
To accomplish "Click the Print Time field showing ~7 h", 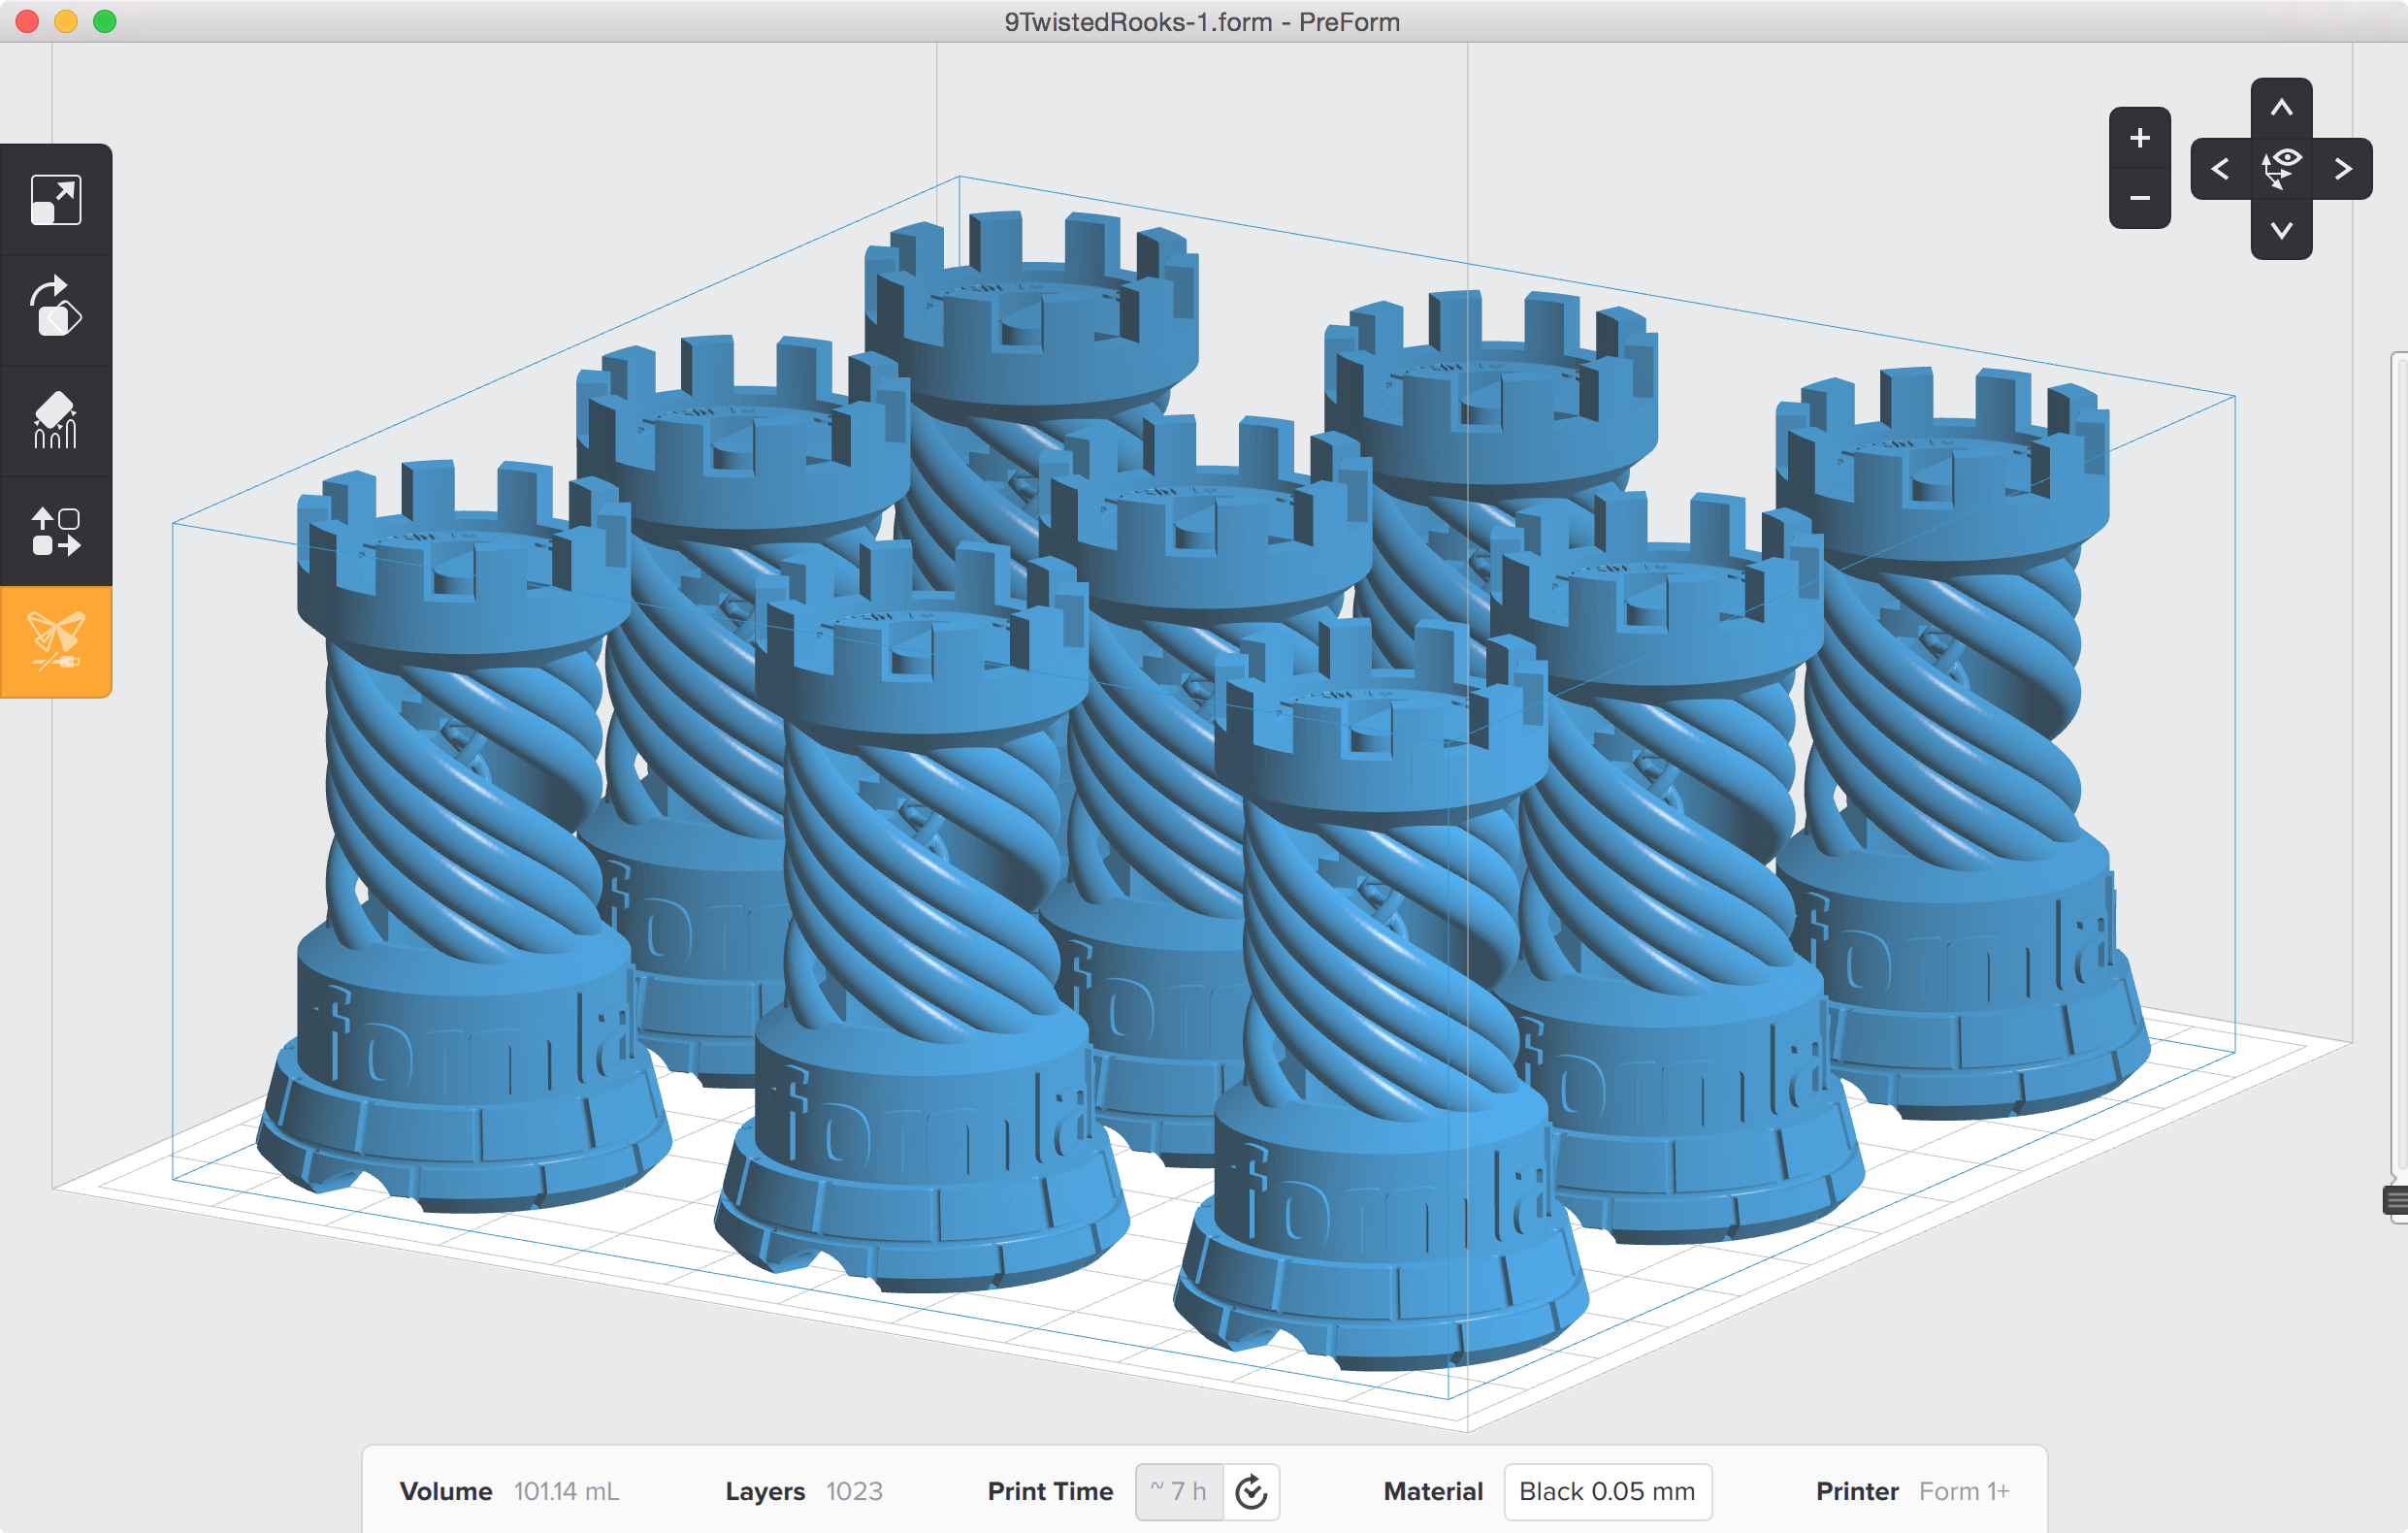I will 1180,1491.
